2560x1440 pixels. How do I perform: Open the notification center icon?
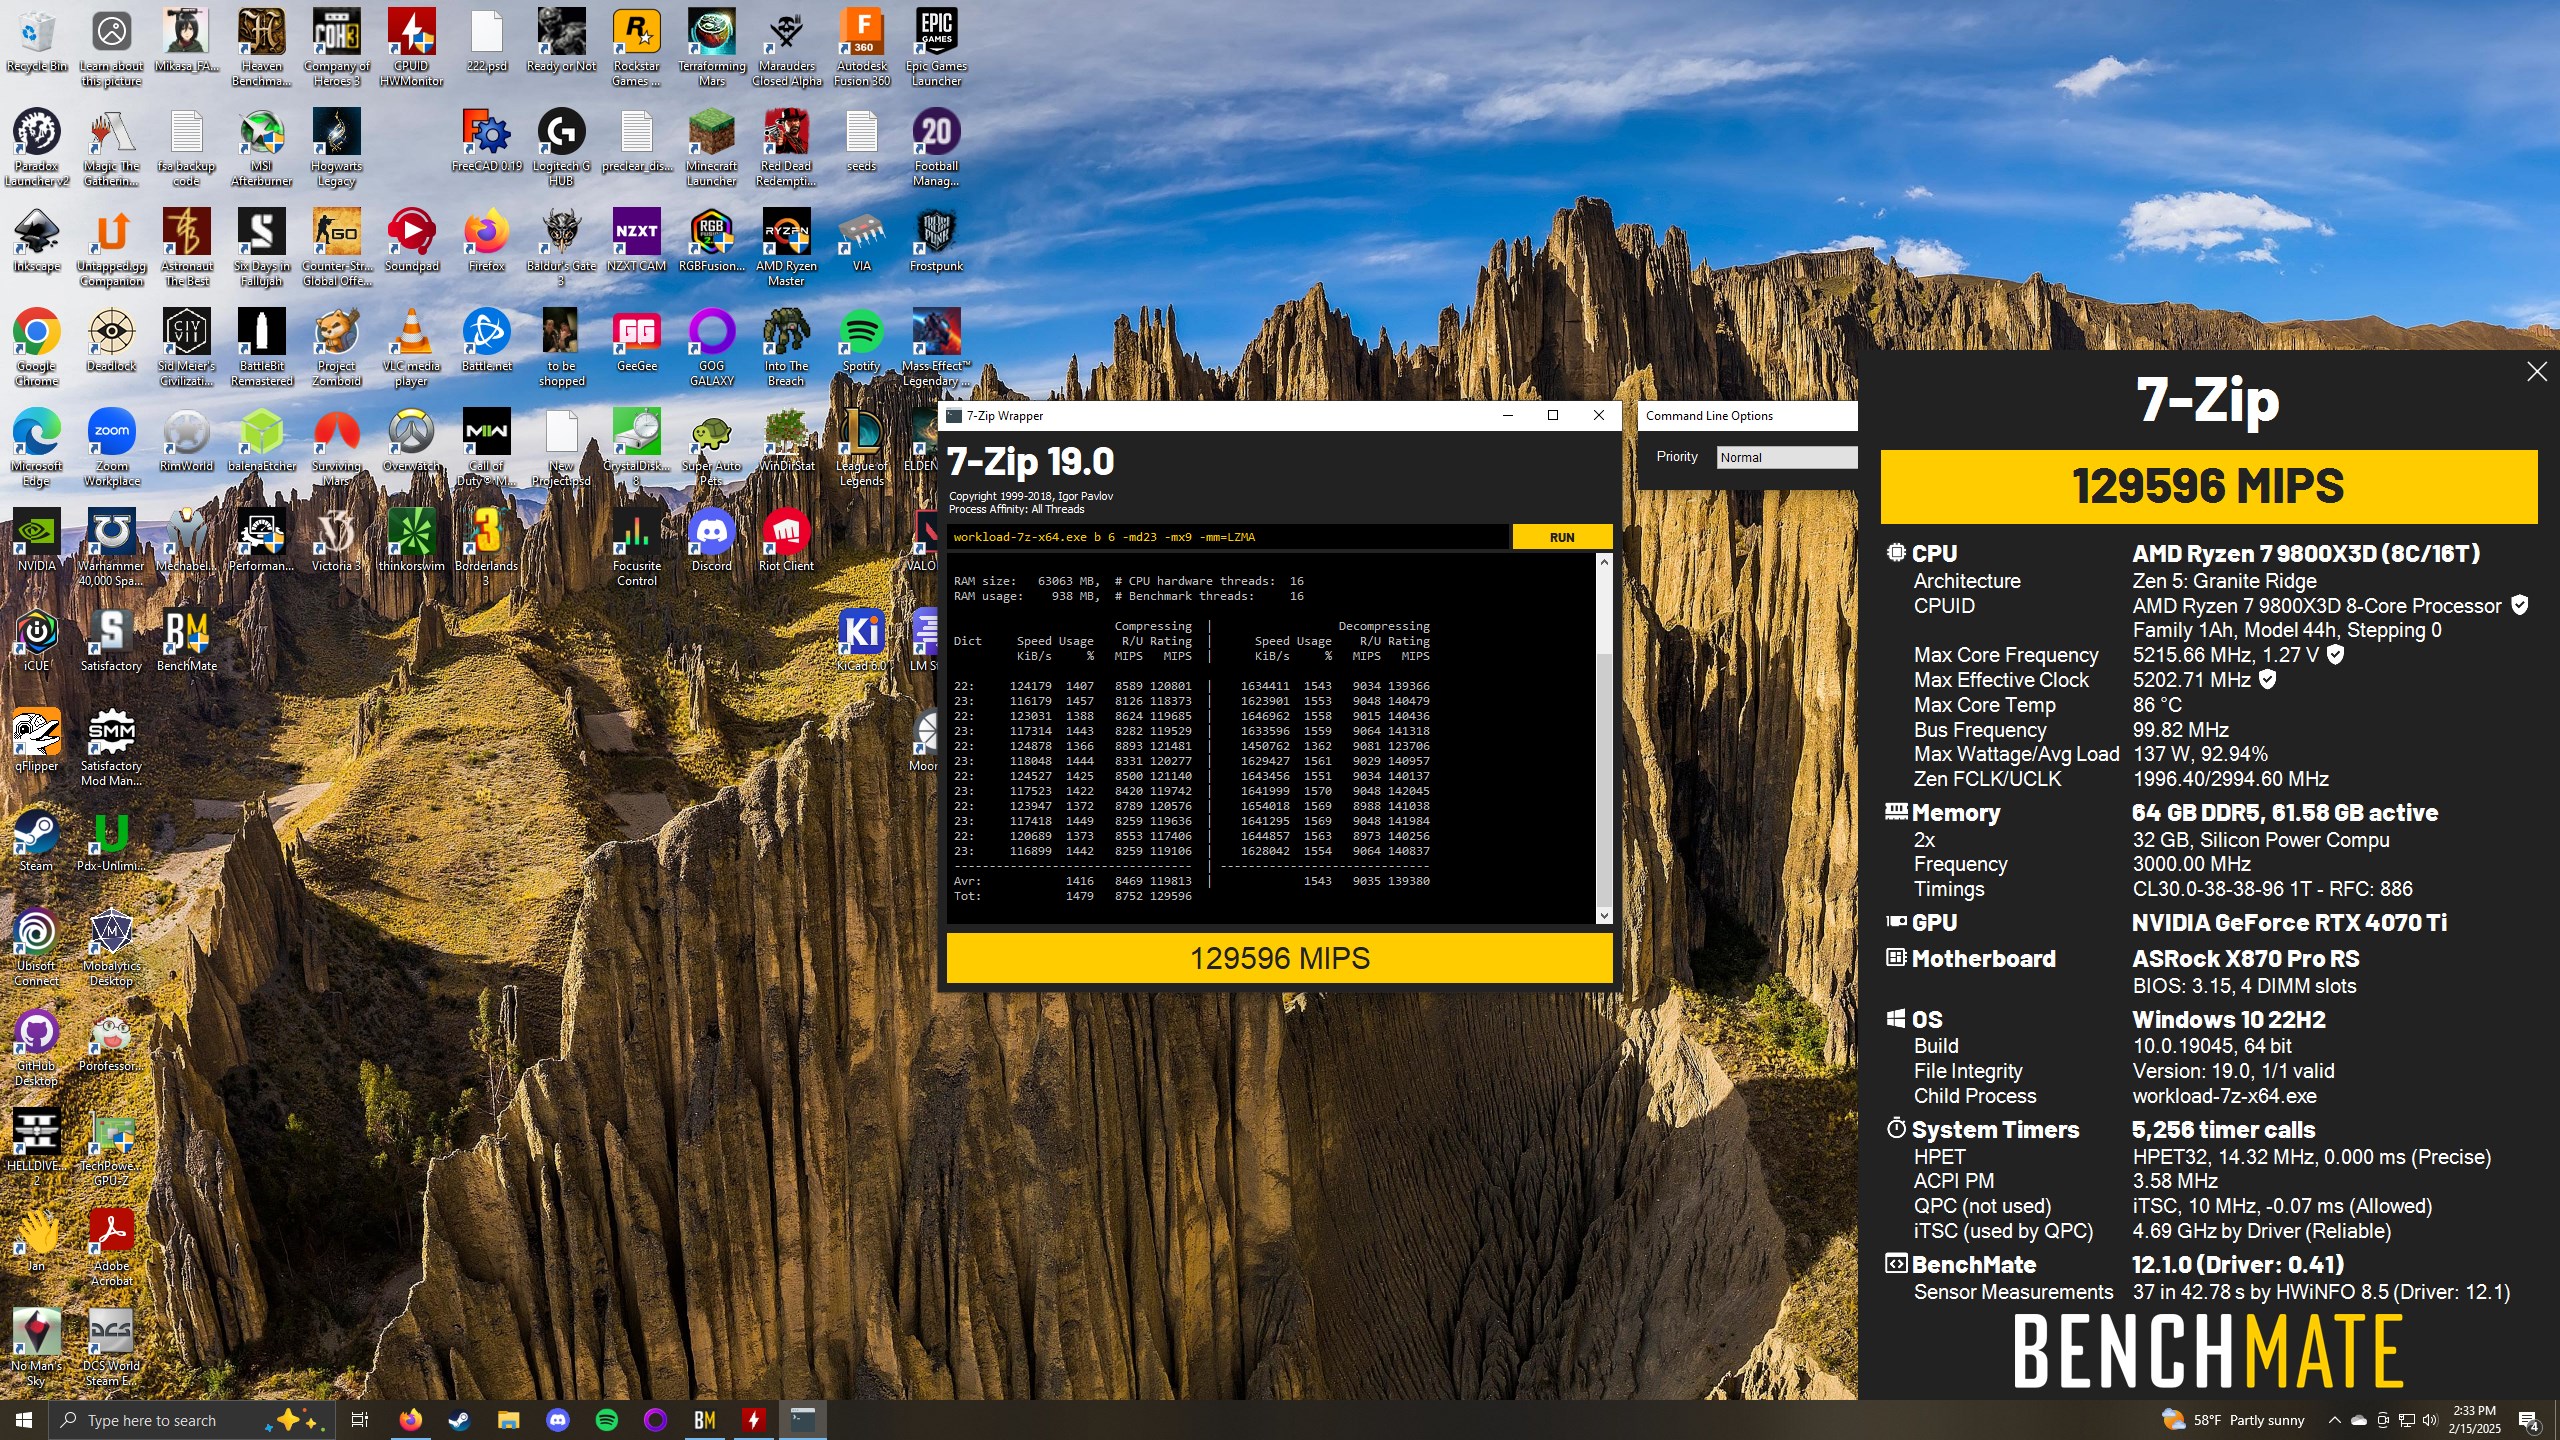(x=2528, y=1421)
